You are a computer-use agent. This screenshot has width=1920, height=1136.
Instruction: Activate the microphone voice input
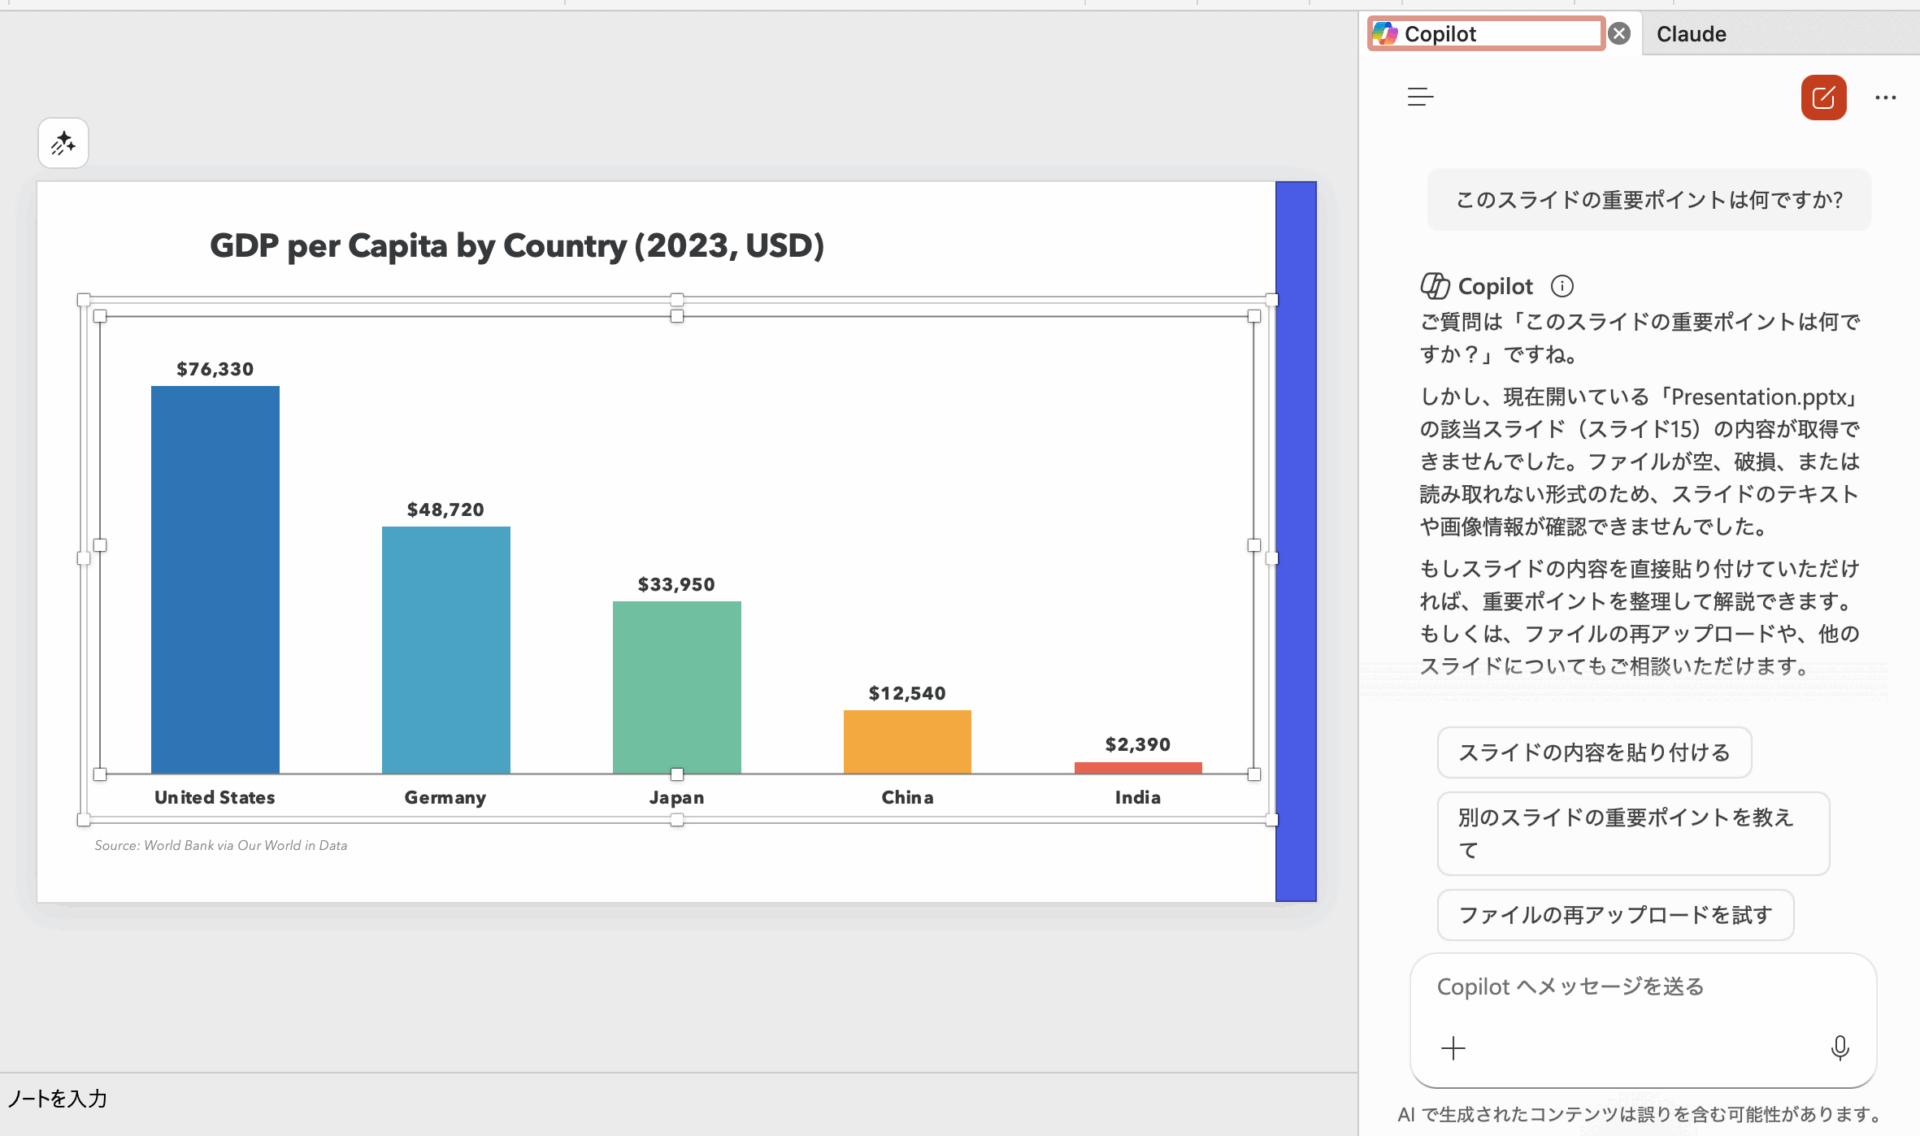point(1839,1047)
